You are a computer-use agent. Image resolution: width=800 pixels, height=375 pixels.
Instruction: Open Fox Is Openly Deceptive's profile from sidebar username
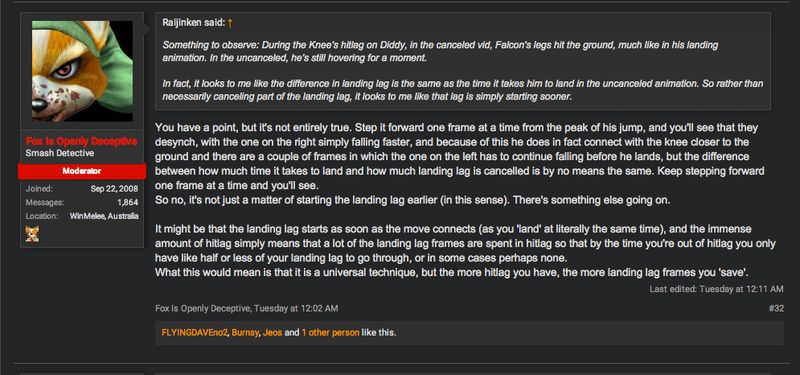coord(82,141)
